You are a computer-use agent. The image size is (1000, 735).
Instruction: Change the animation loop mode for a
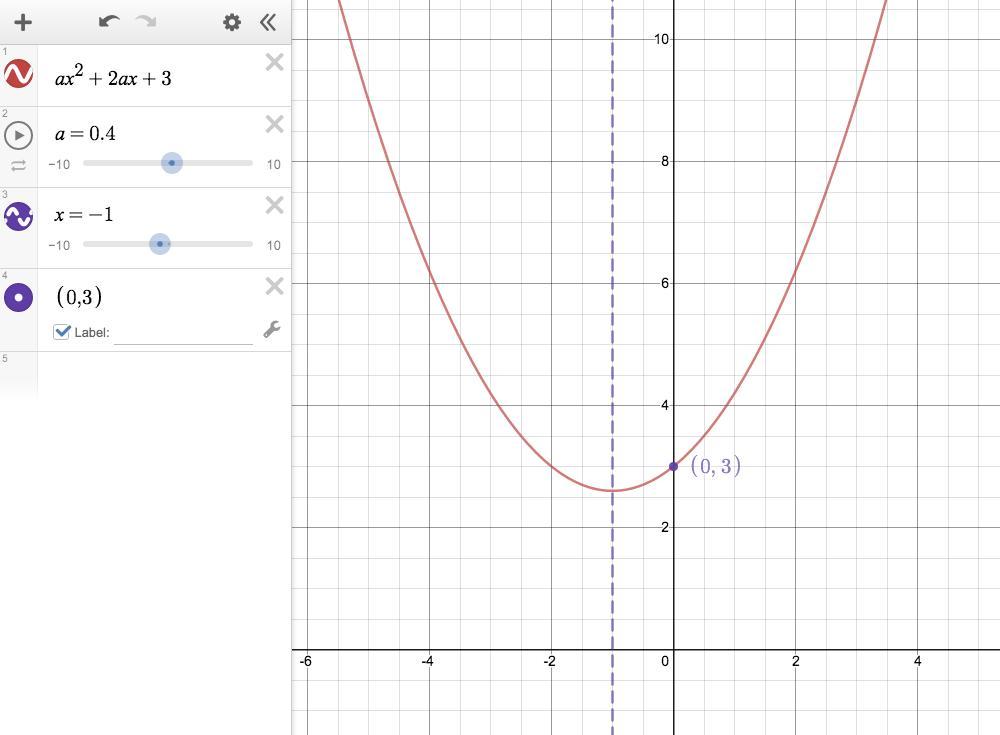point(18,166)
